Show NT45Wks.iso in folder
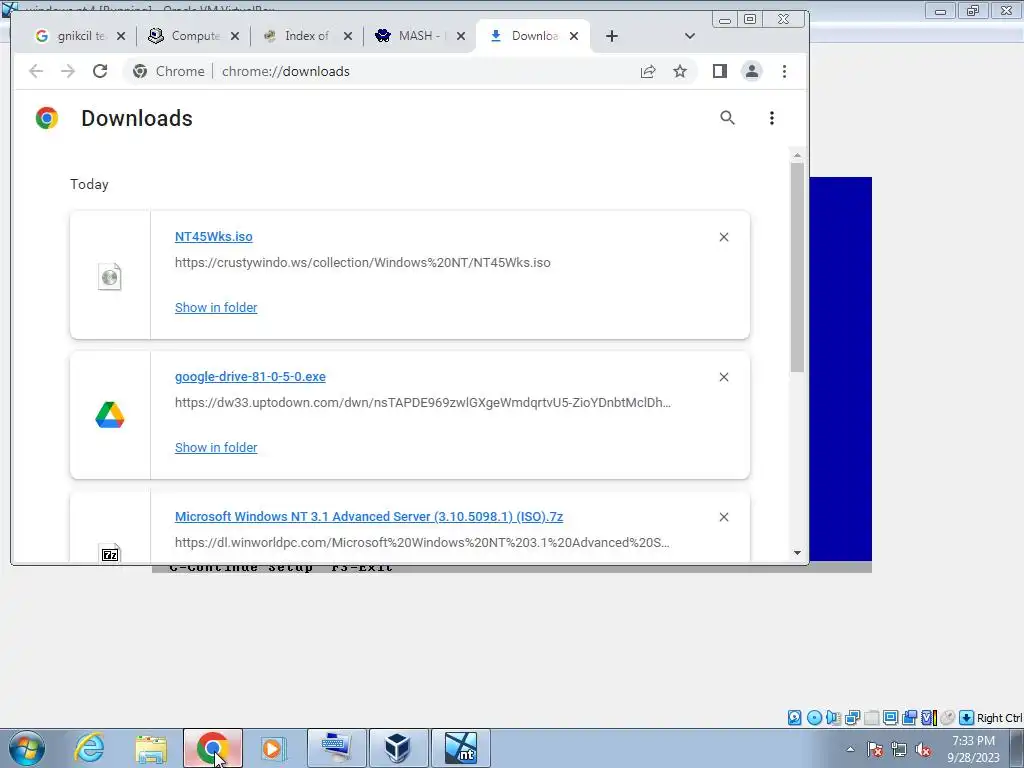The image size is (1024, 768). coord(216,307)
